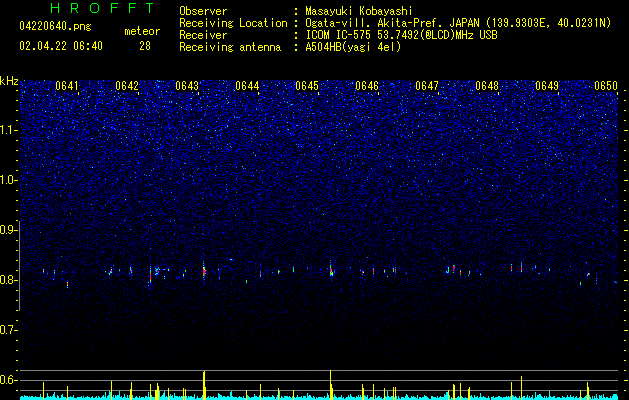Click the 0.8 kHz axis label
The width and height of the screenshot is (629, 400).
pyautogui.click(x=8, y=280)
